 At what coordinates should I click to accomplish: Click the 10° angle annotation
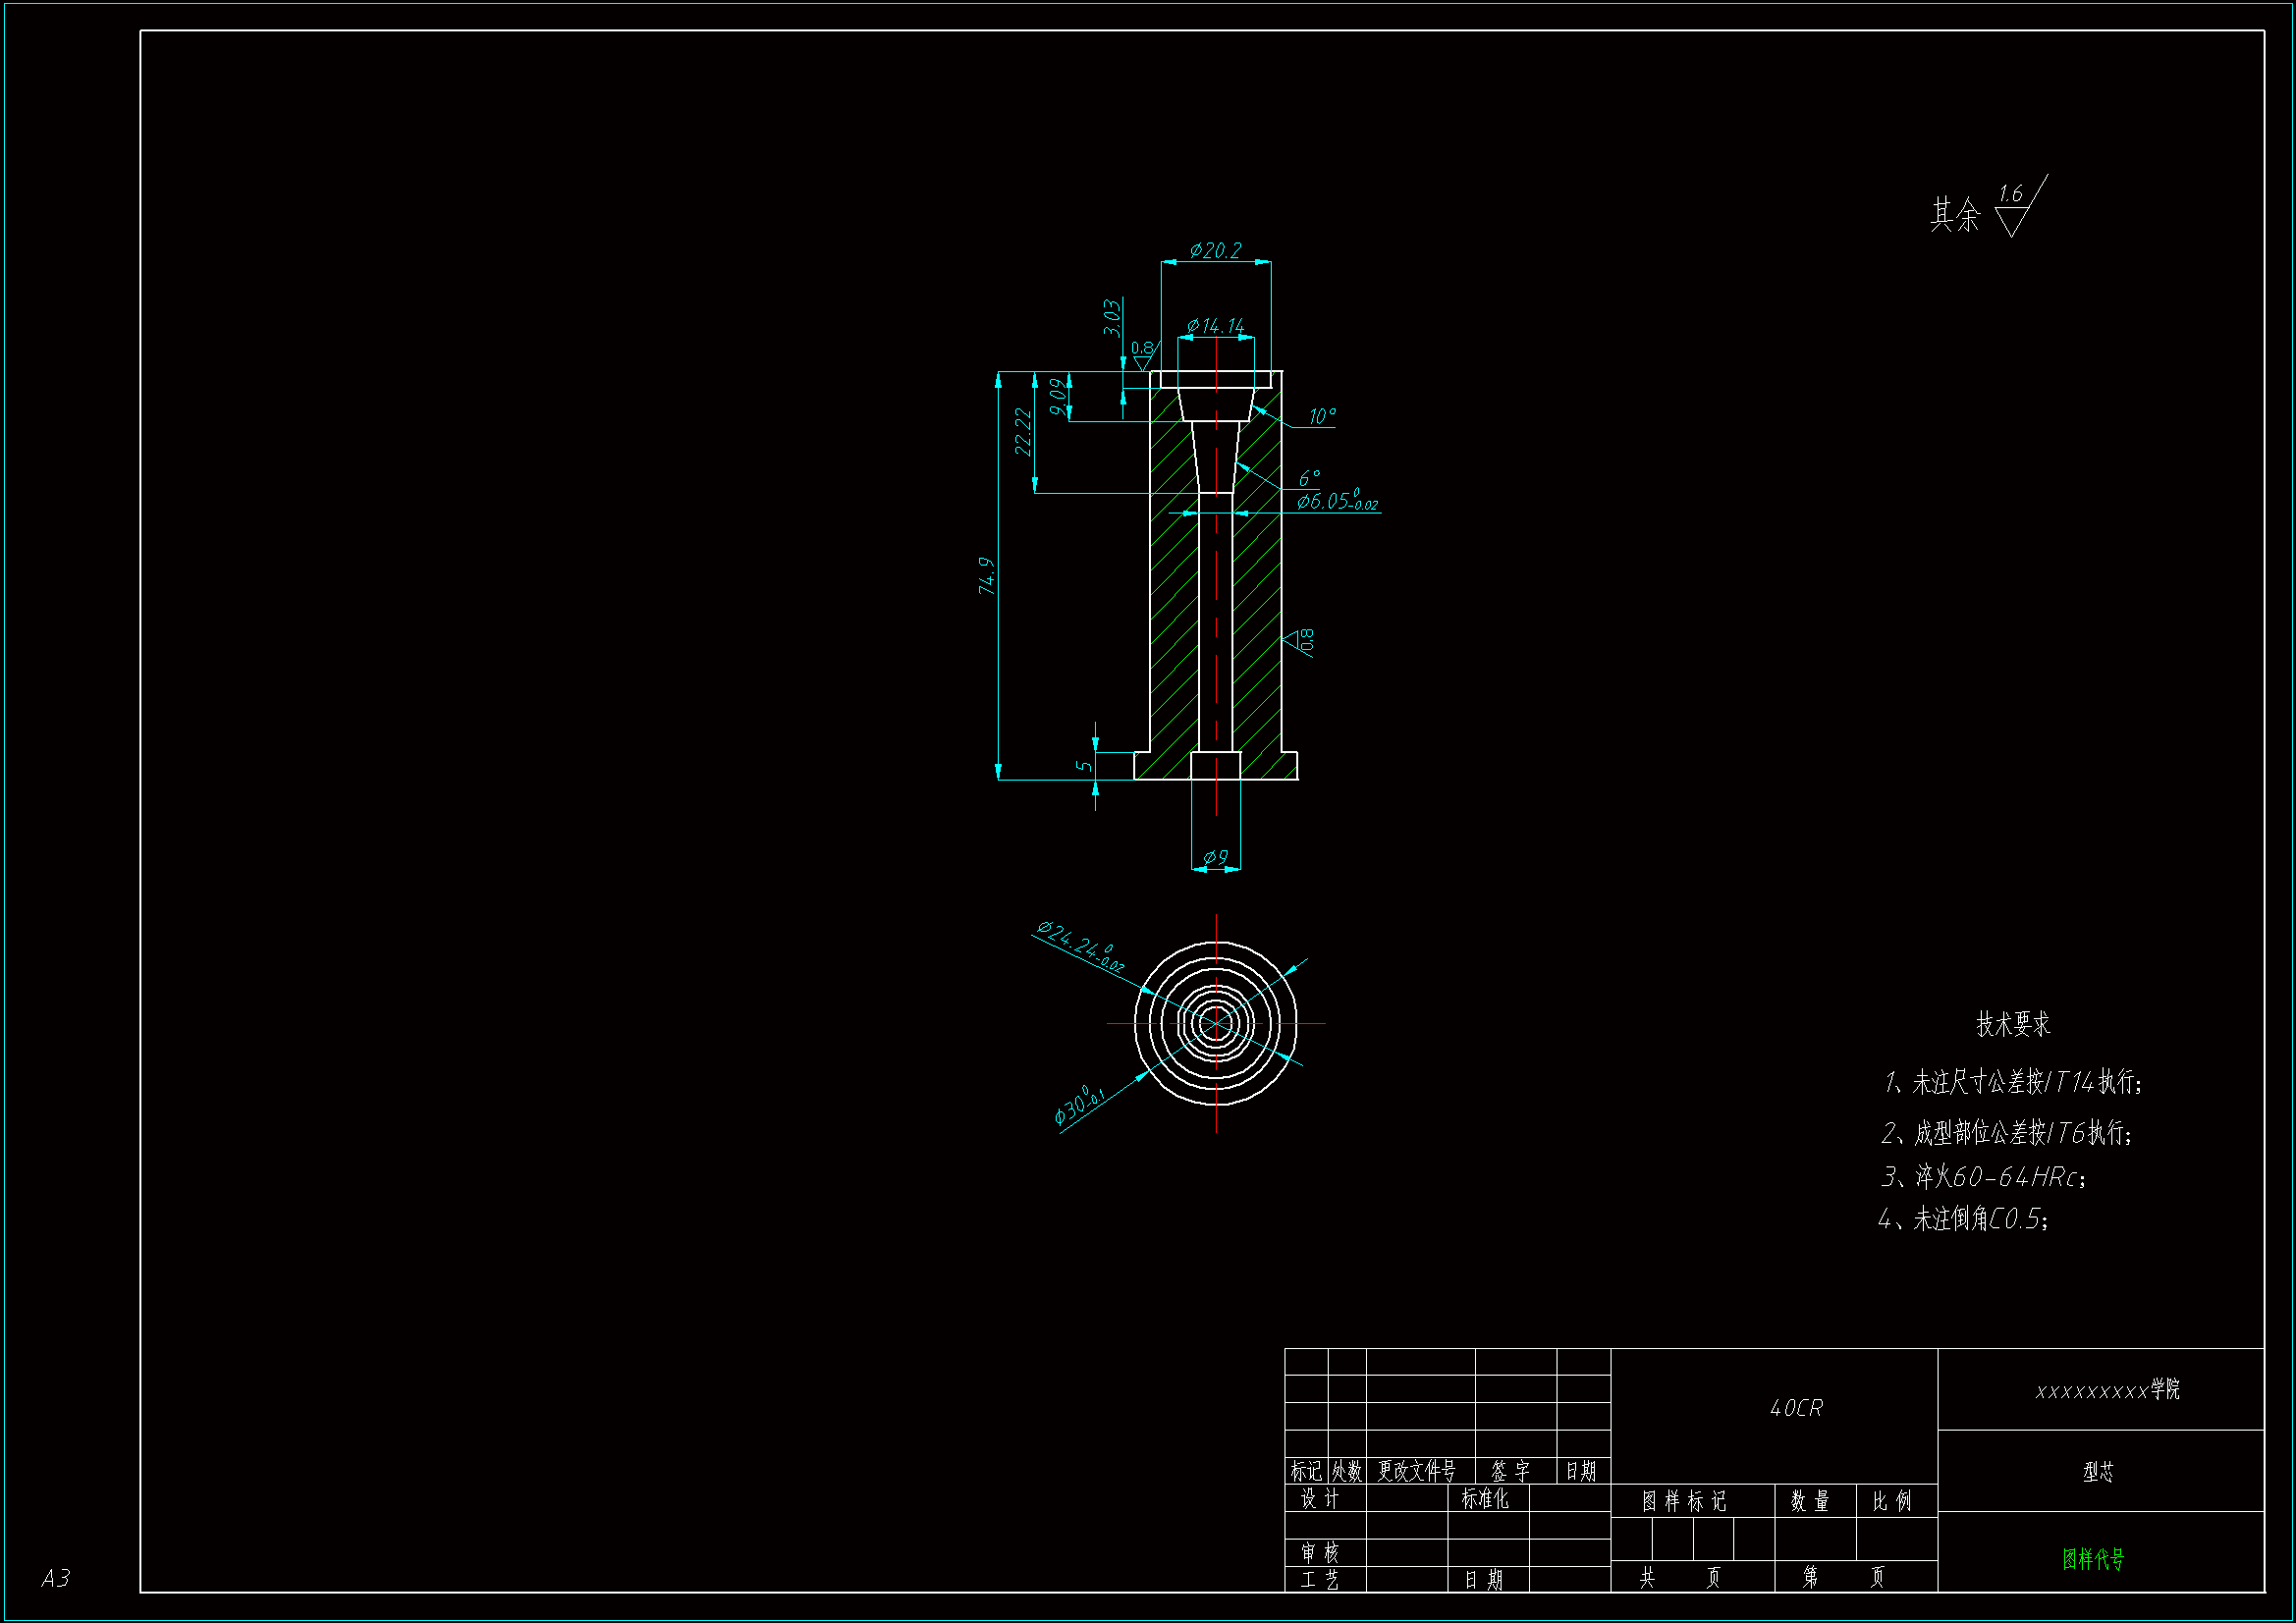pyautogui.click(x=1321, y=416)
